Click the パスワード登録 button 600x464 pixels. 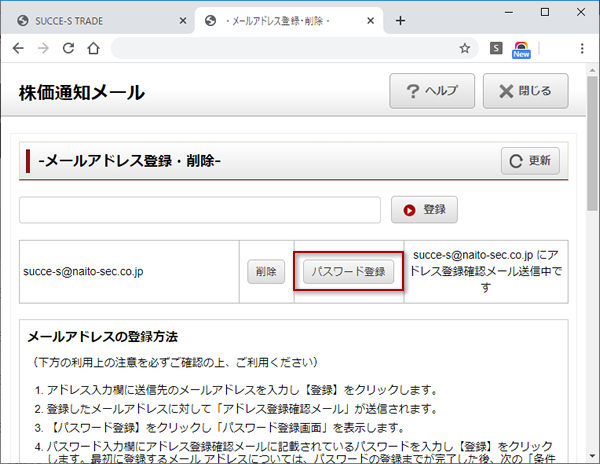pos(348,271)
